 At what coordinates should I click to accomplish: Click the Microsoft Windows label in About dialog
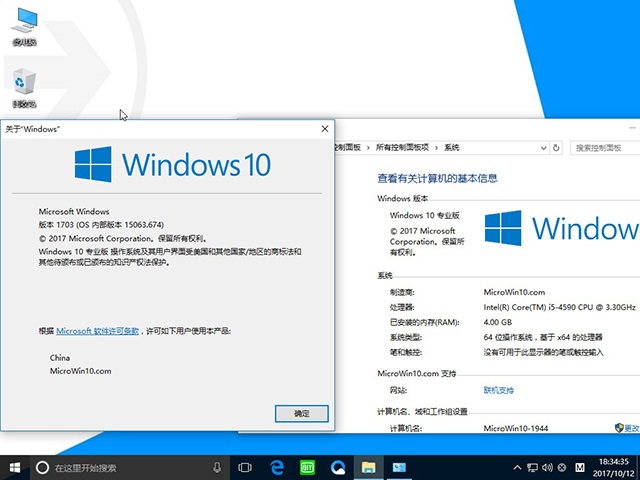(x=74, y=211)
